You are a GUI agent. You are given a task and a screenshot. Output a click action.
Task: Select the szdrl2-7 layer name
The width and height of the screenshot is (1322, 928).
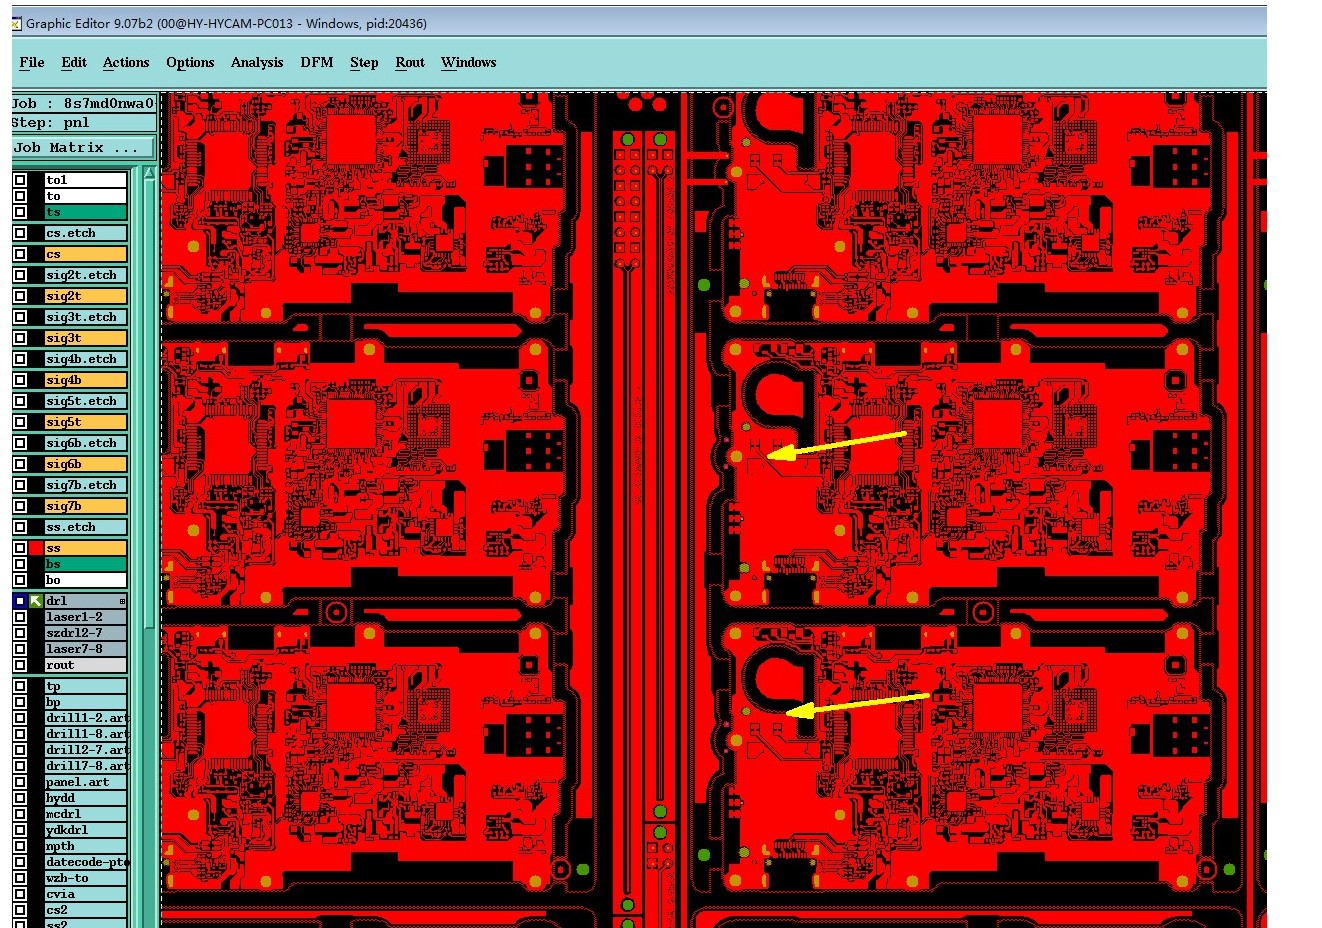click(86, 633)
